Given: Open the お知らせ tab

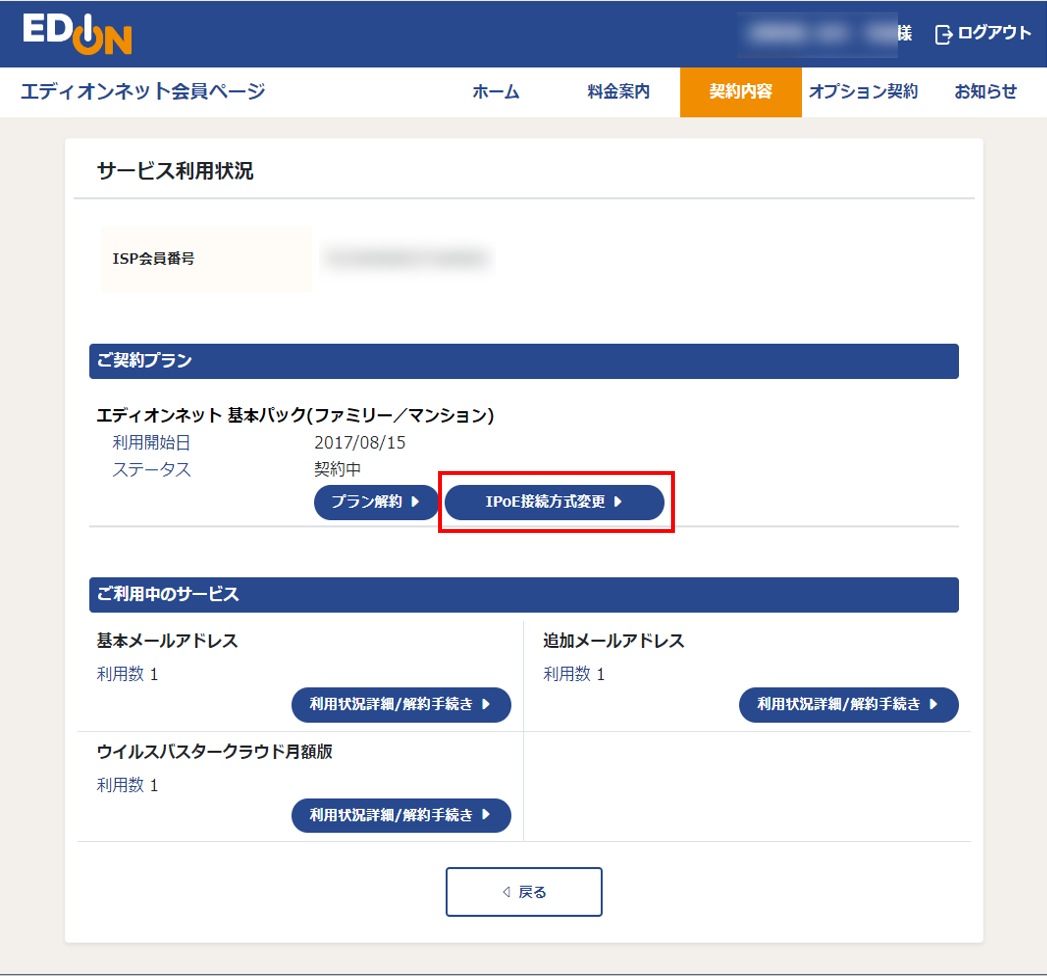Looking at the screenshot, I should [985, 92].
